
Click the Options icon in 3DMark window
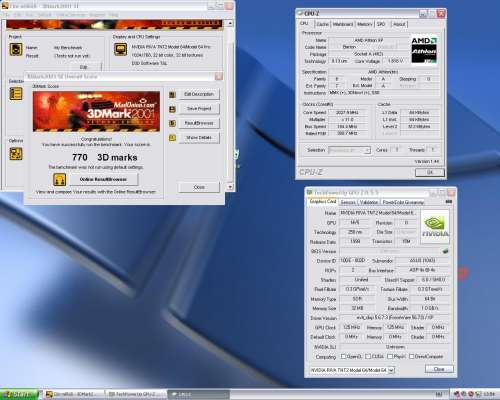16,154
